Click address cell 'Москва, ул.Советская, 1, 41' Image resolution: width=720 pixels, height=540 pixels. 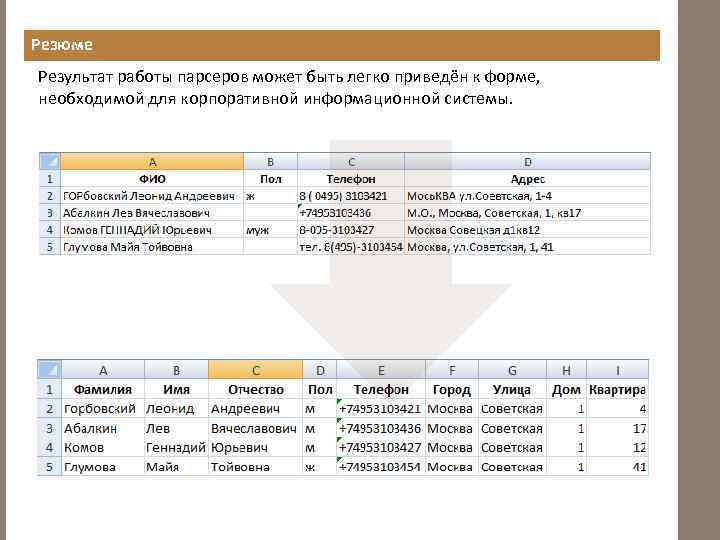(x=528, y=247)
